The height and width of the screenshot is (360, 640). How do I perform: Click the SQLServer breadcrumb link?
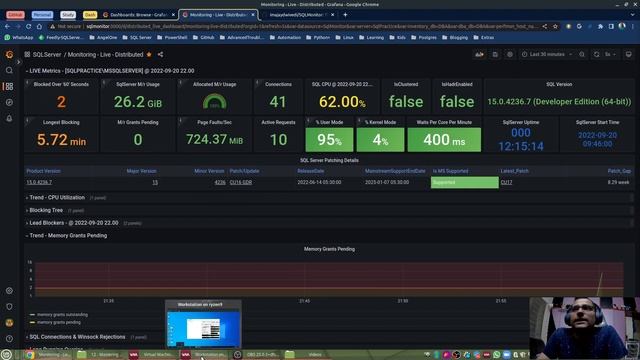[47, 54]
